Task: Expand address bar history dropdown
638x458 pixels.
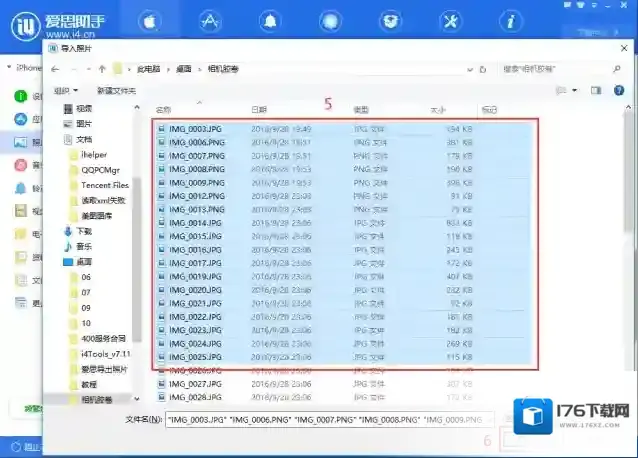Action: (470, 70)
